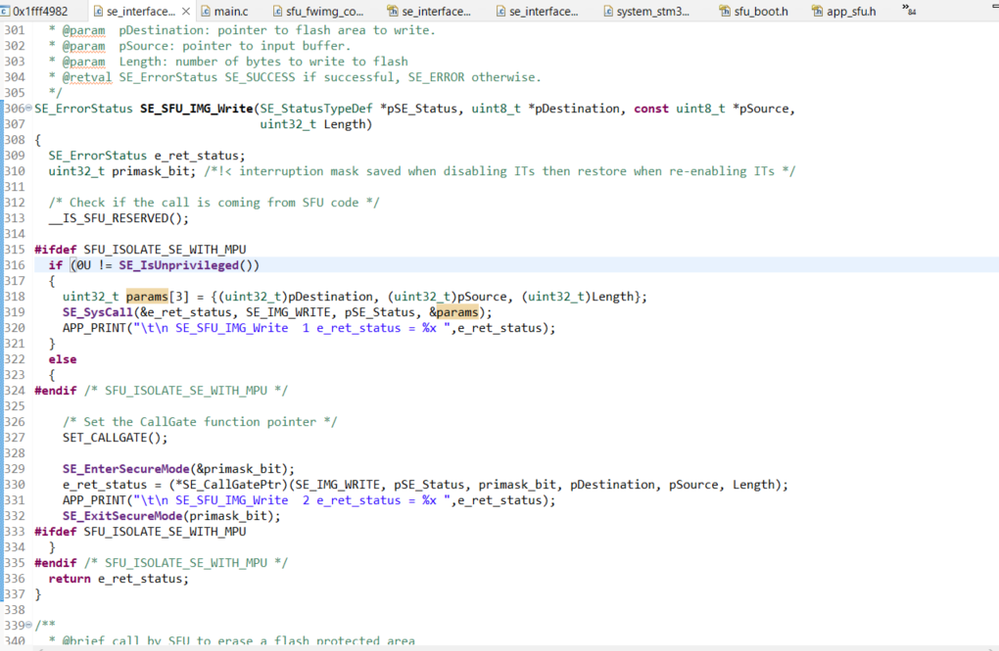This screenshot has width=999, height=651.
Task: Click SET_CALLGATE(); on line 327
Action: (x=115, y=438)
